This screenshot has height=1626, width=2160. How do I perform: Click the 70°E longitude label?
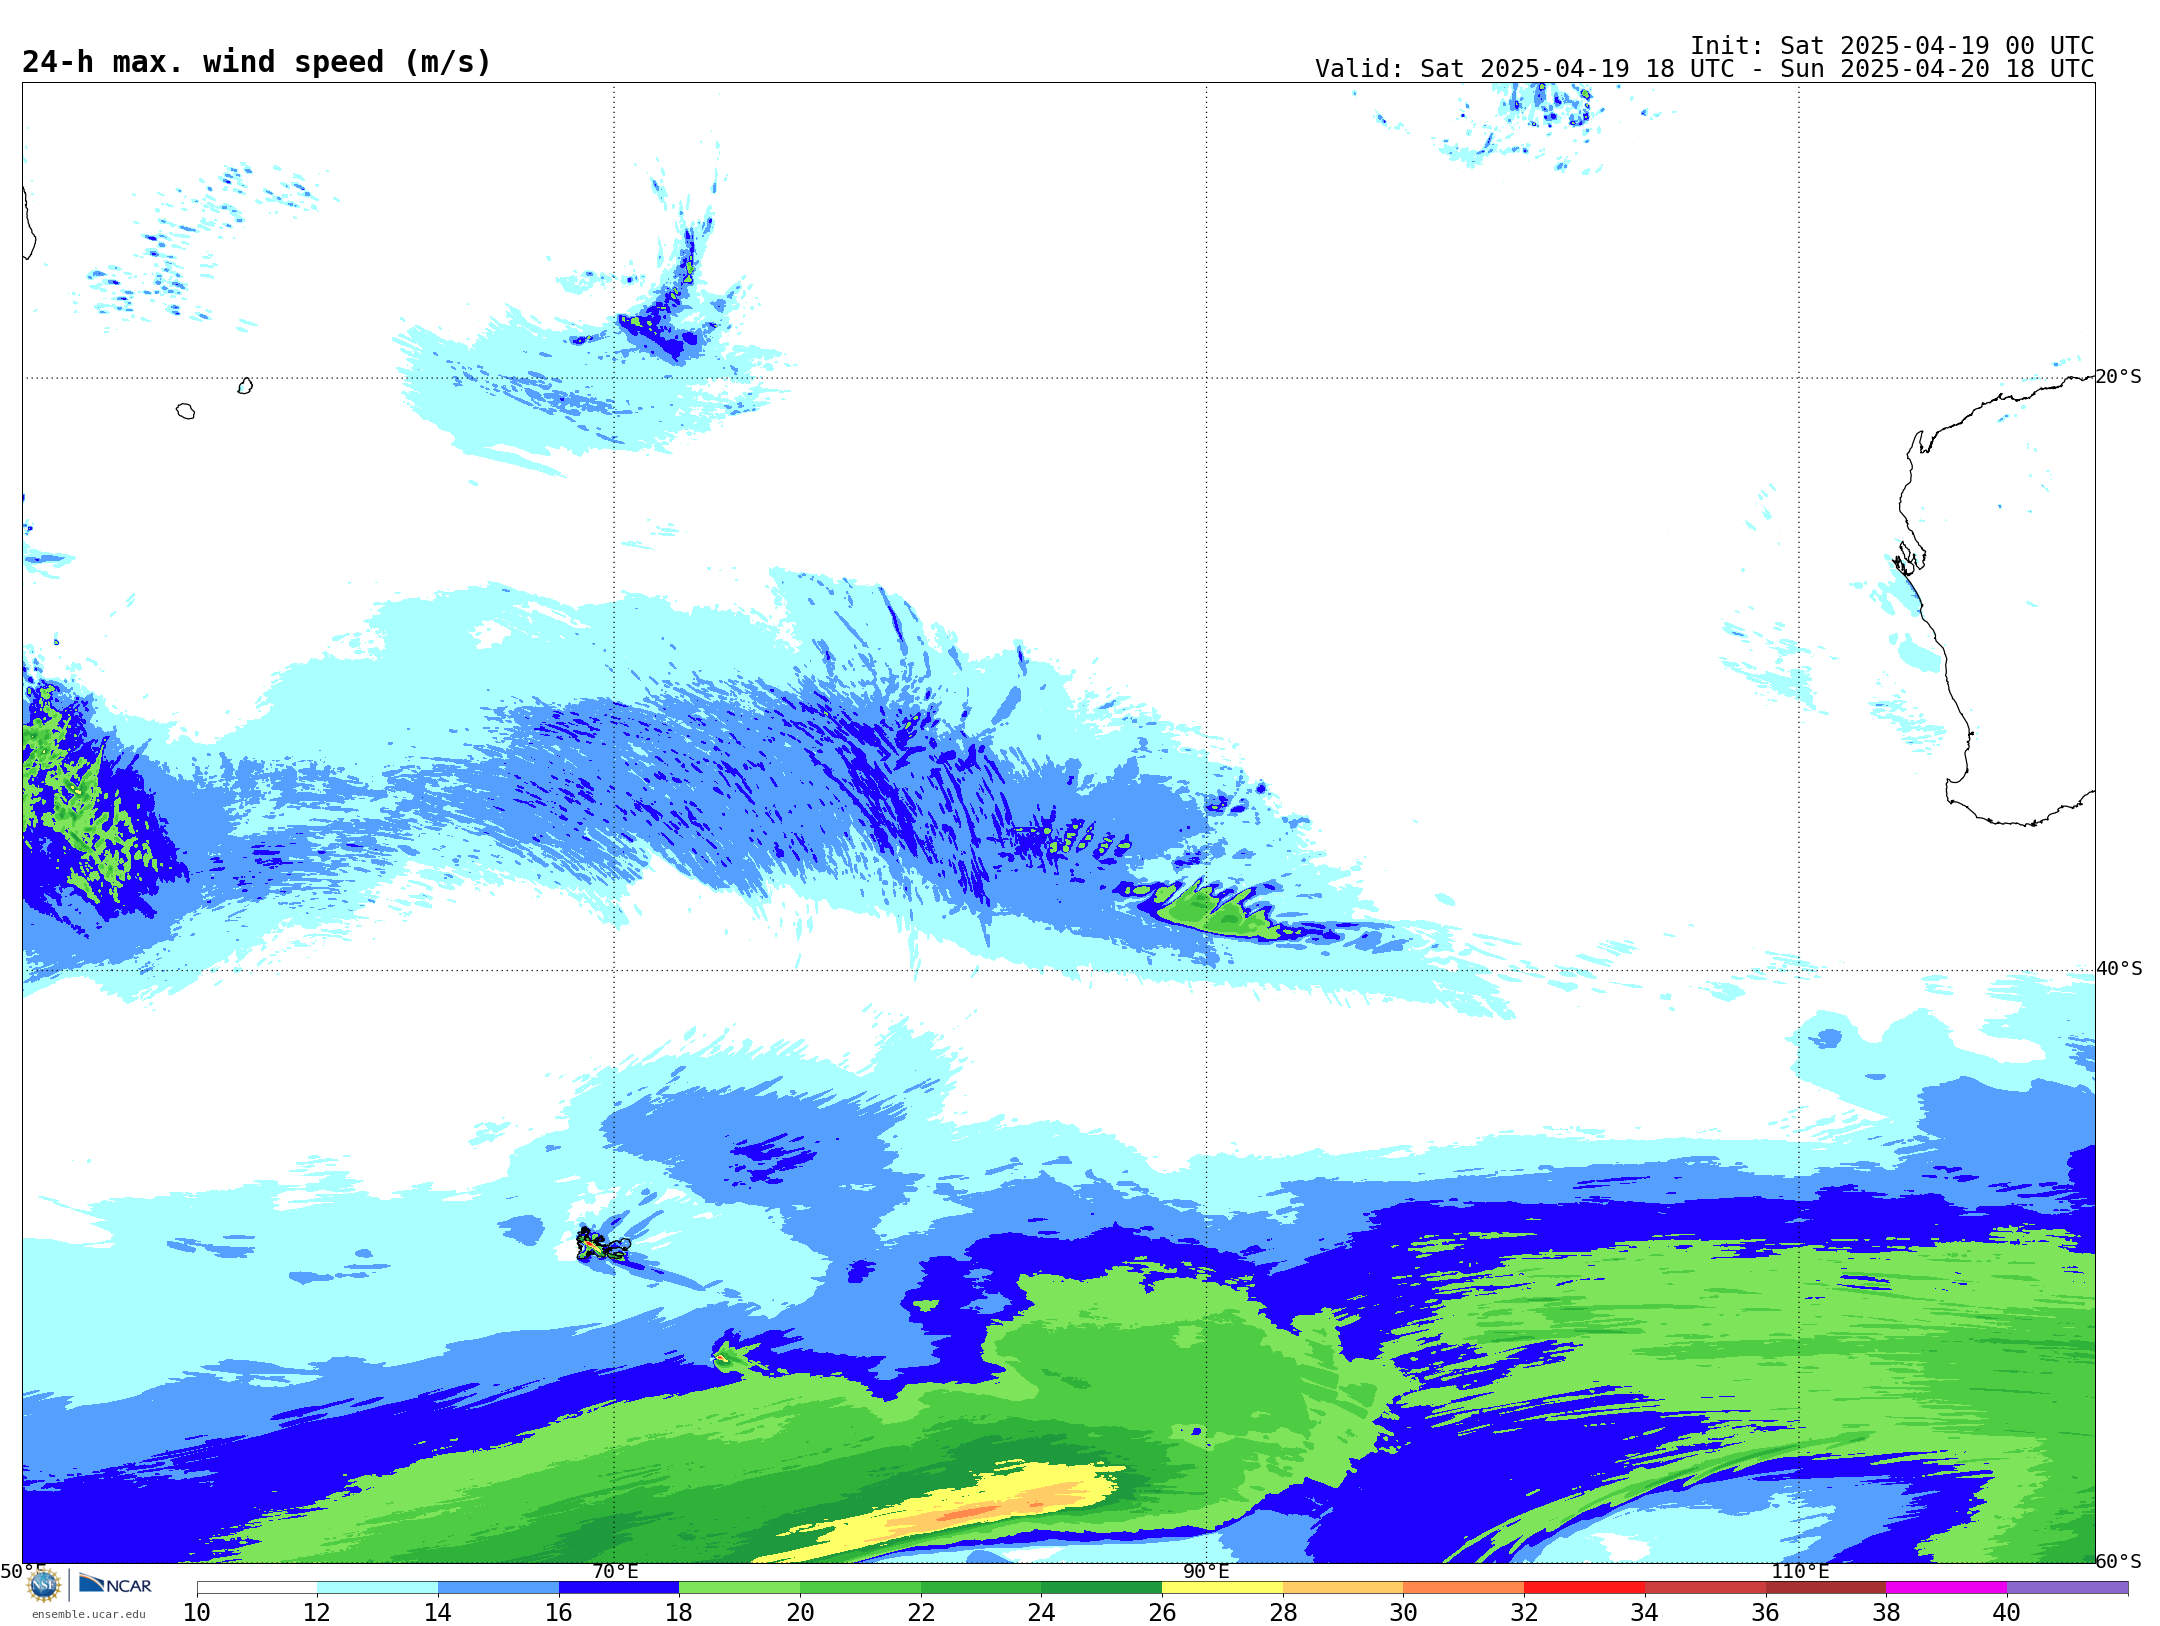click(615, 1571)
